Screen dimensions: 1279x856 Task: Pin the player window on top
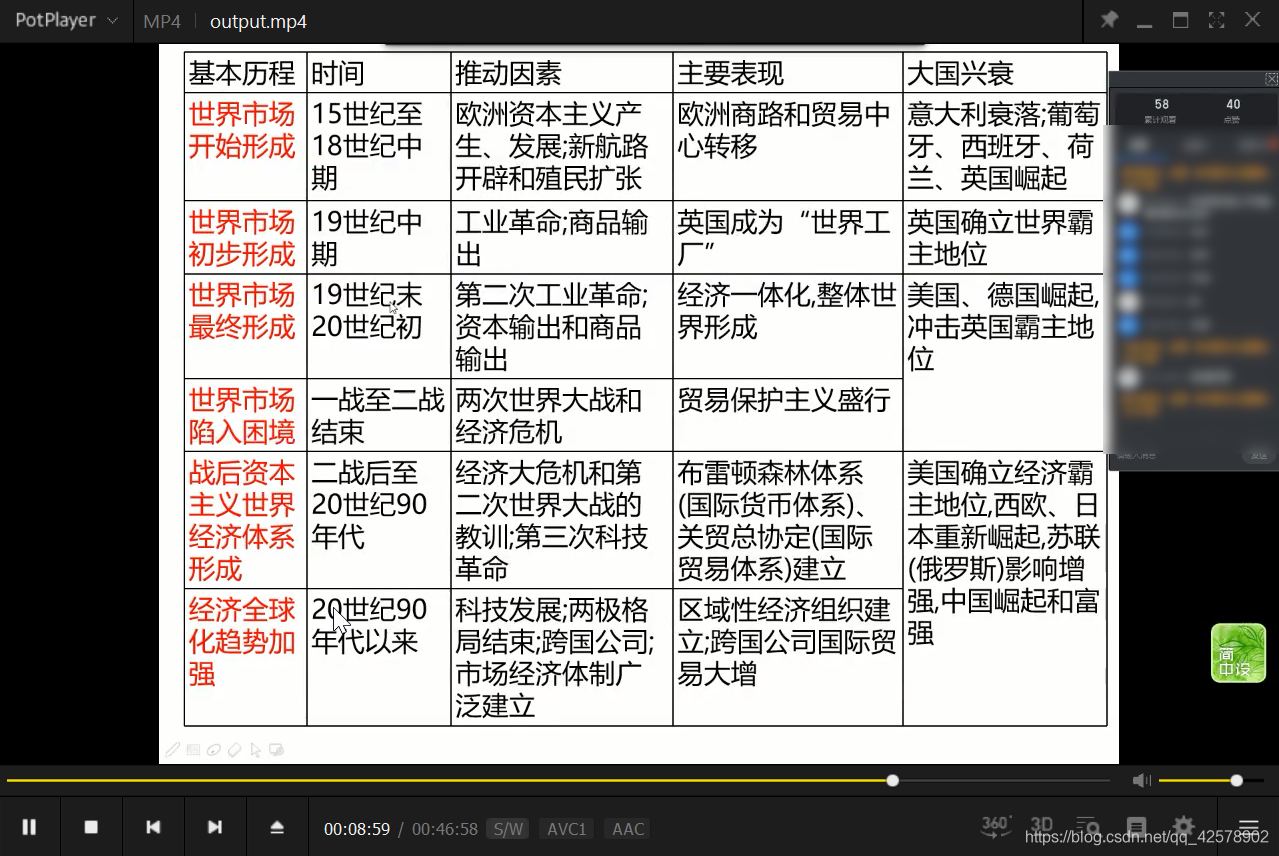[1109, 20]
